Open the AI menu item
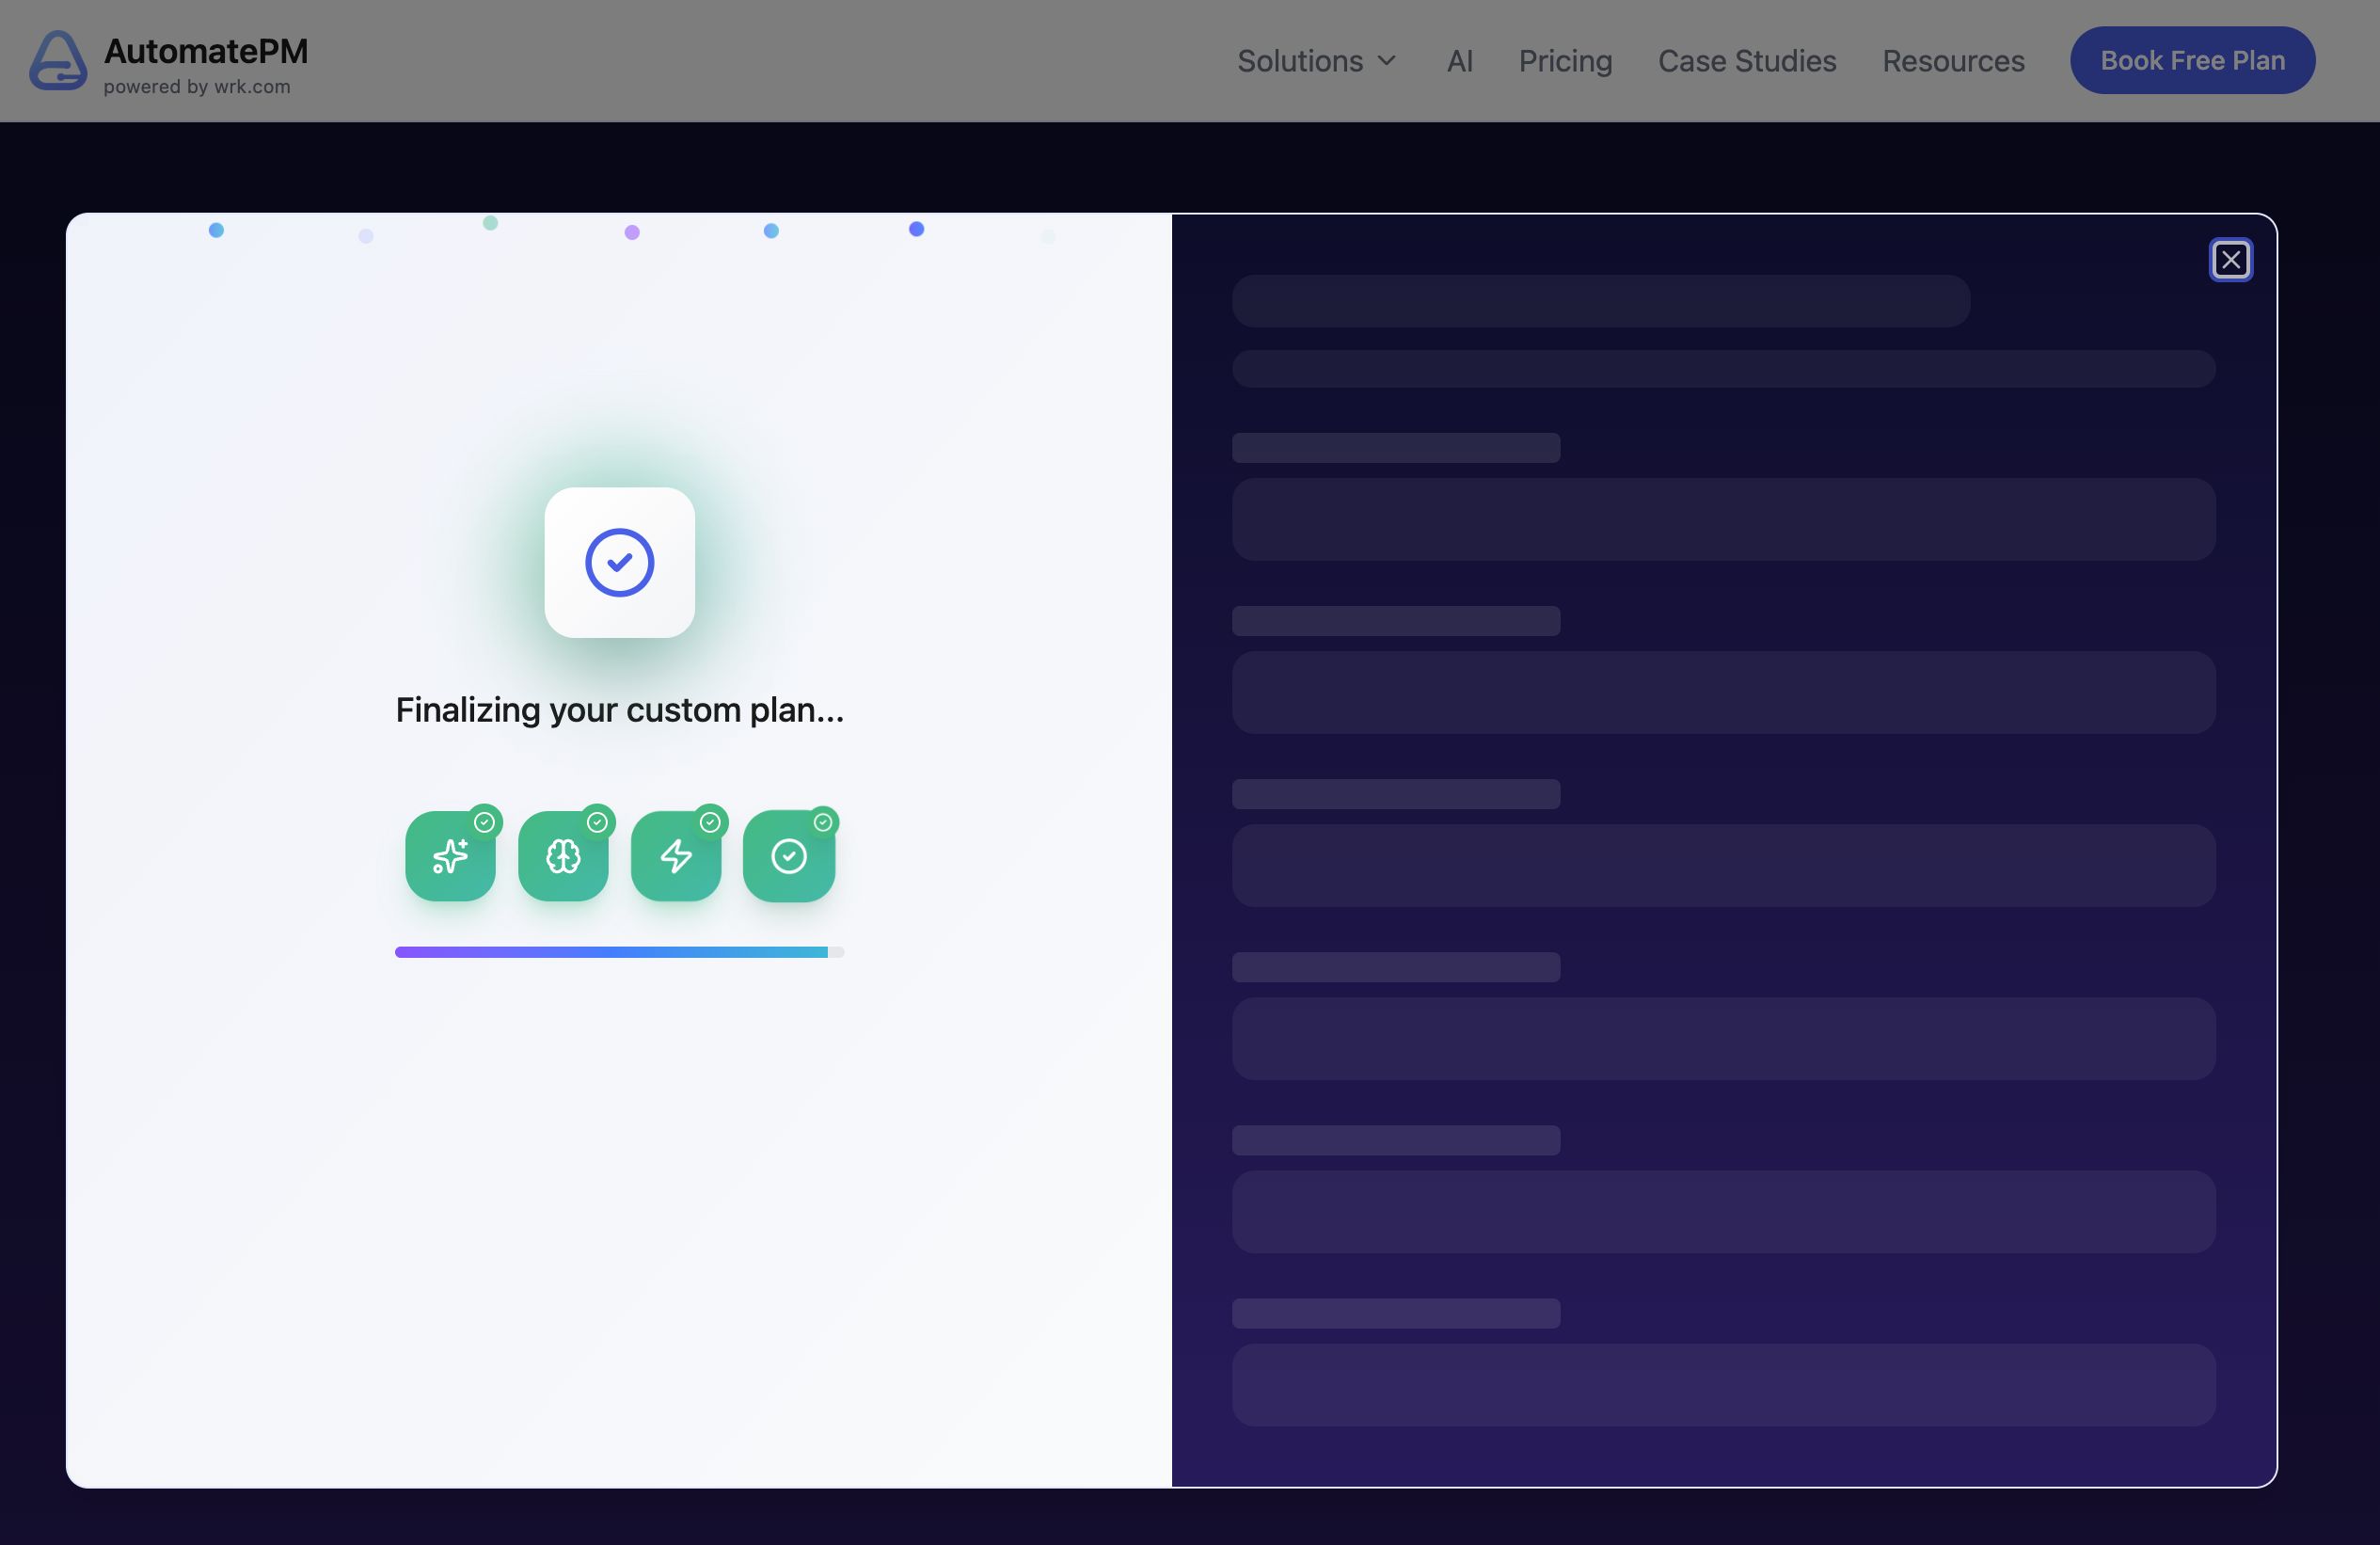The height and width of the screenshot is (1545, 2380). point(1459,61)
